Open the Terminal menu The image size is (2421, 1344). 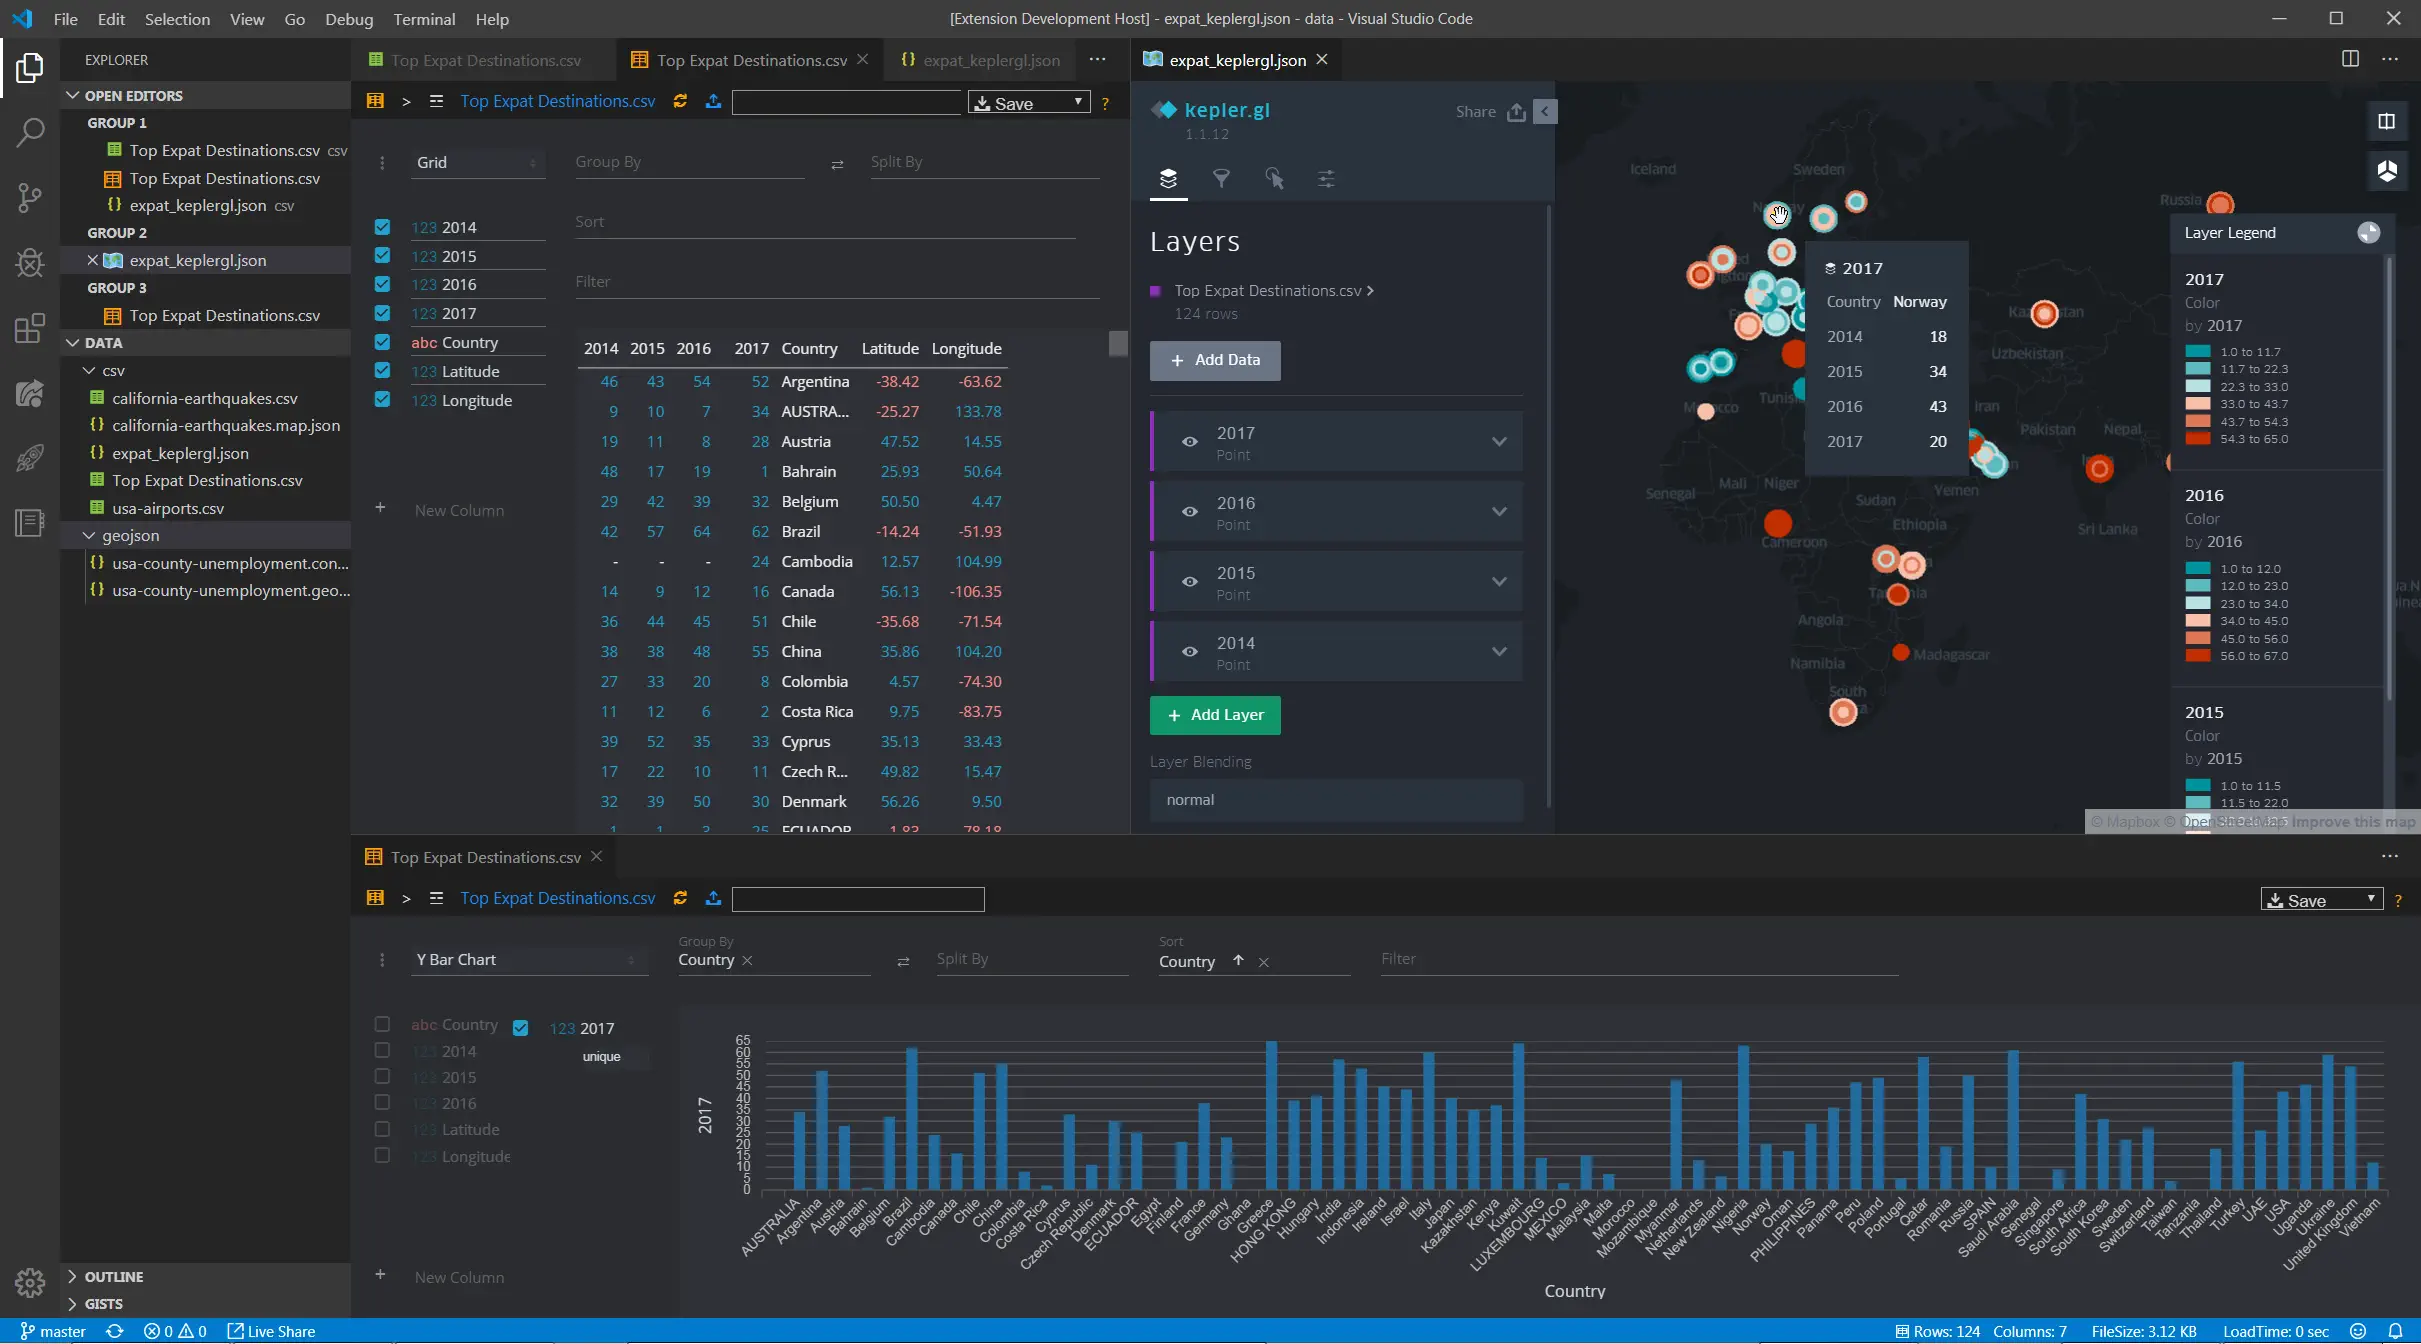pos(424,19)
